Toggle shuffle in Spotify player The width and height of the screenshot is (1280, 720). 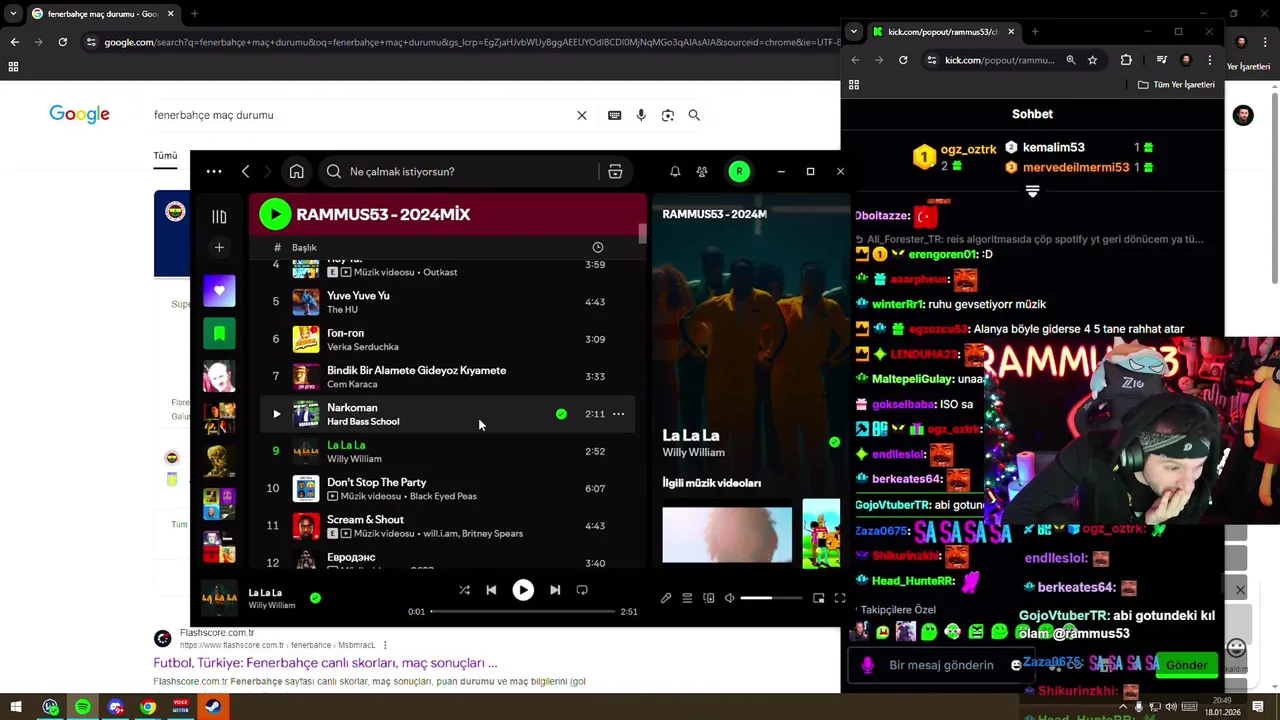(464, 590)
